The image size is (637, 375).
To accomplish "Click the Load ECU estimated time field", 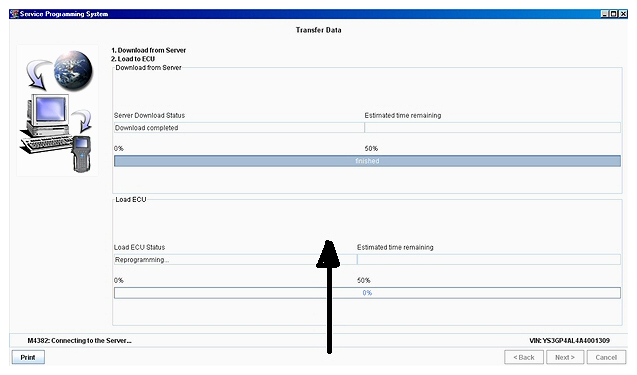I will coord(489,260).
